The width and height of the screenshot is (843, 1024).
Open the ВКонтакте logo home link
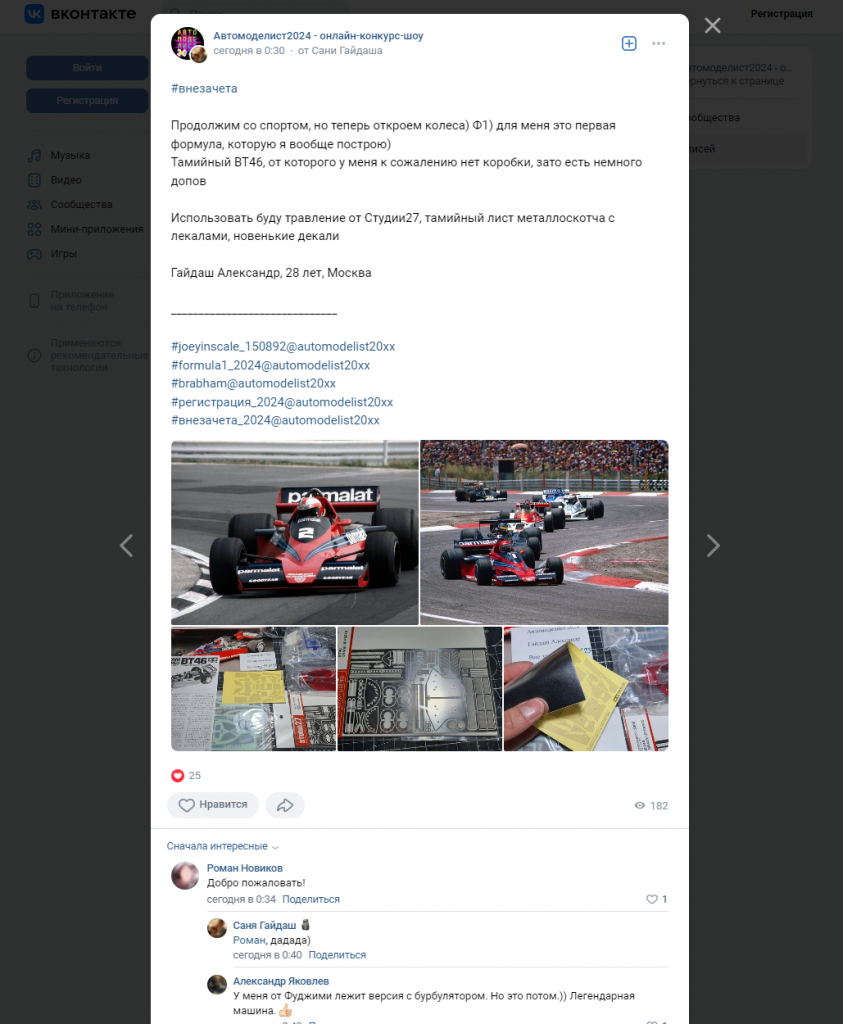coord(80,13)
